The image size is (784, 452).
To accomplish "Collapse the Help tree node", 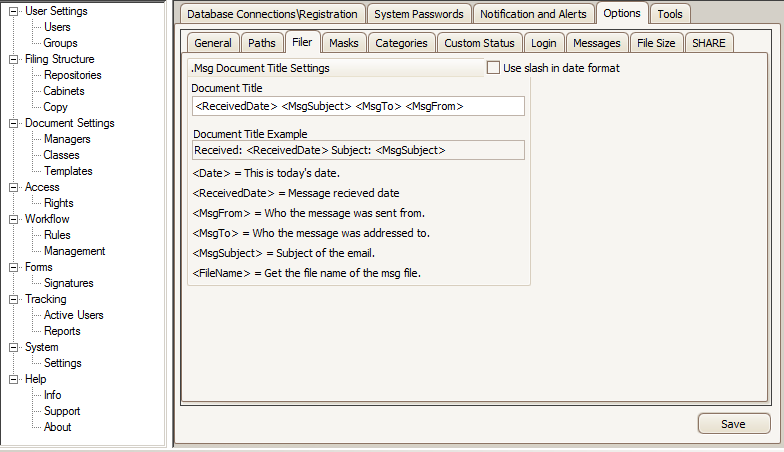I will pos(14,379).
